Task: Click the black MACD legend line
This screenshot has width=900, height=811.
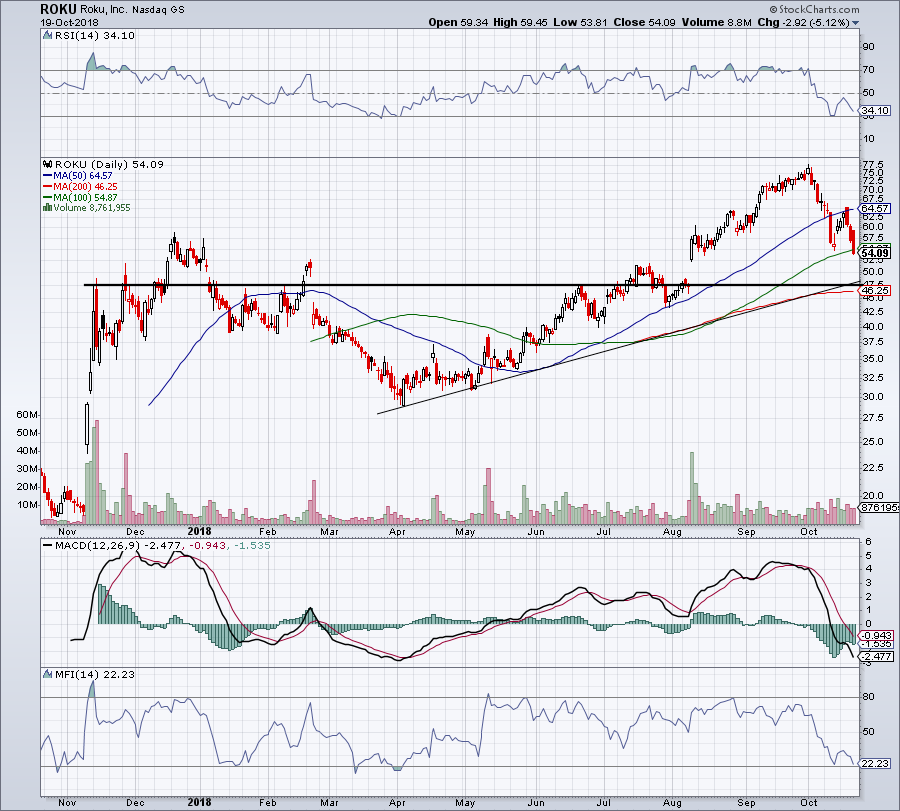Action: (48, 545)
